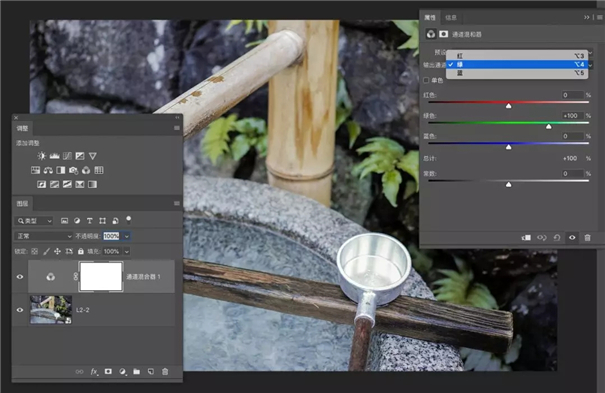
Task: Expand the fill 100% dropdown arrow
Action: click(127, 251)
